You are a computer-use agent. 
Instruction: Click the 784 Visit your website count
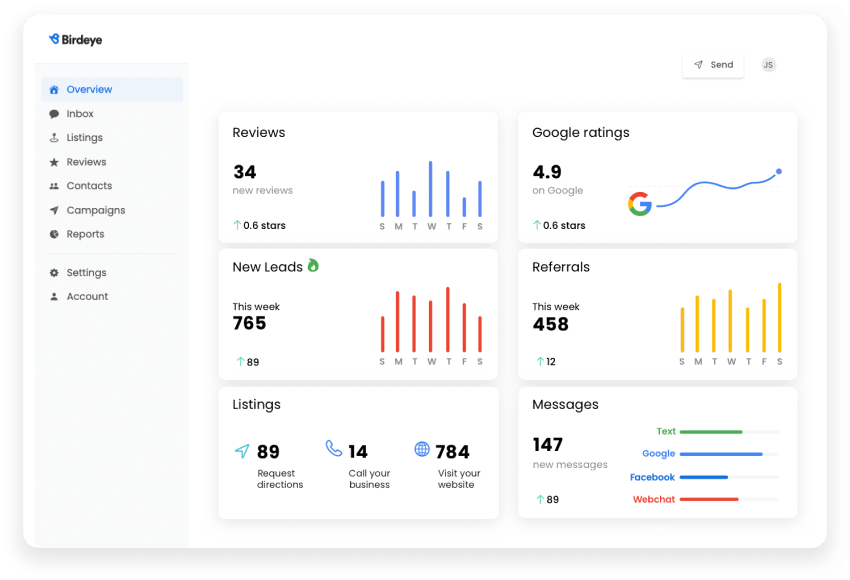(453, 452)
